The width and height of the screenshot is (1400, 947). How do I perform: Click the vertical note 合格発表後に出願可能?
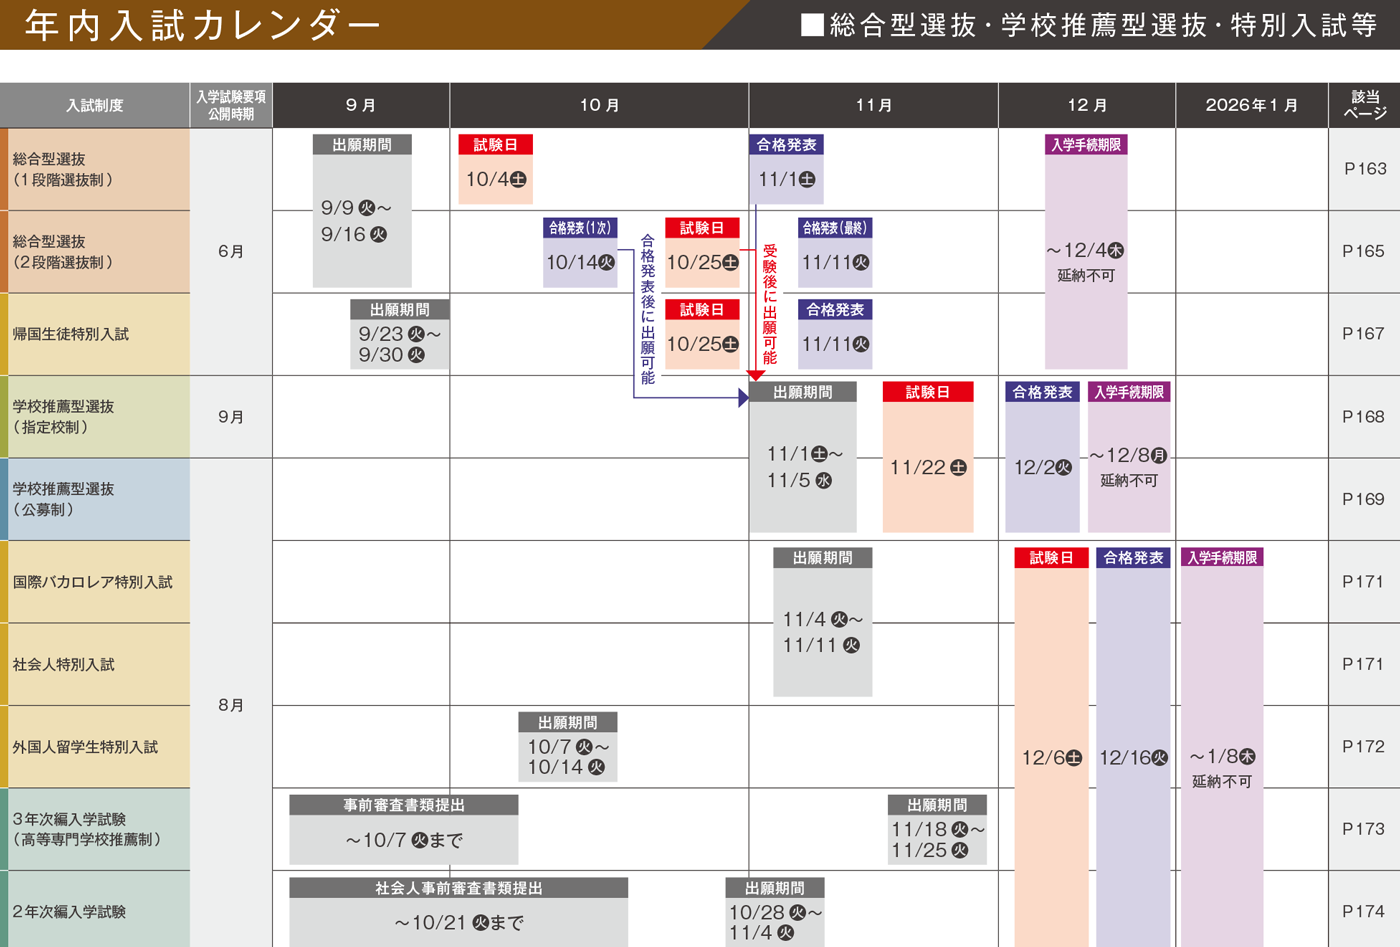click(x=647, y=309)
